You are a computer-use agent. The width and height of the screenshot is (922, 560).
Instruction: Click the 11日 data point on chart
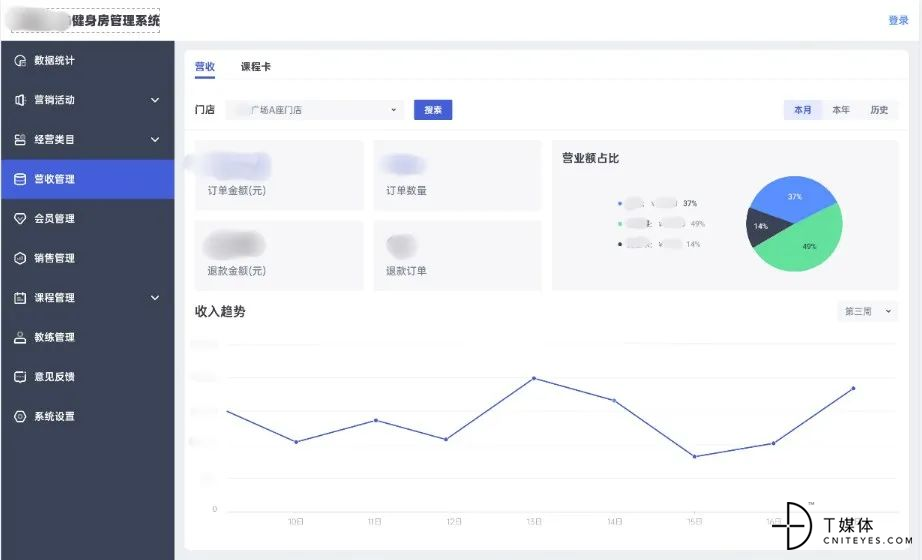(376, 421)
